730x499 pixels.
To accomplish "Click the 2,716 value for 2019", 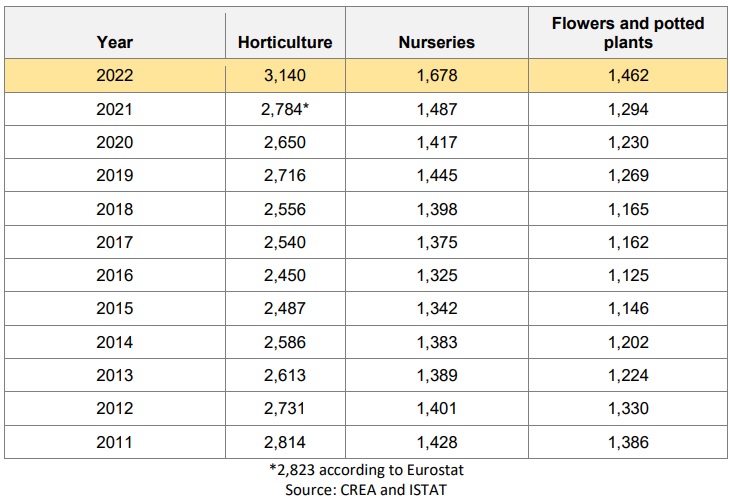I will point(285,175).
